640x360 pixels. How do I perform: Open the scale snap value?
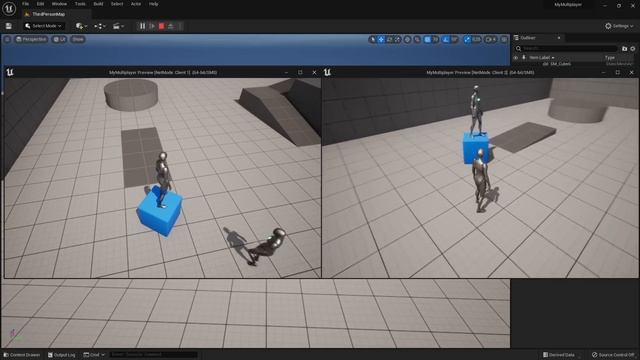tap(476, 40)
